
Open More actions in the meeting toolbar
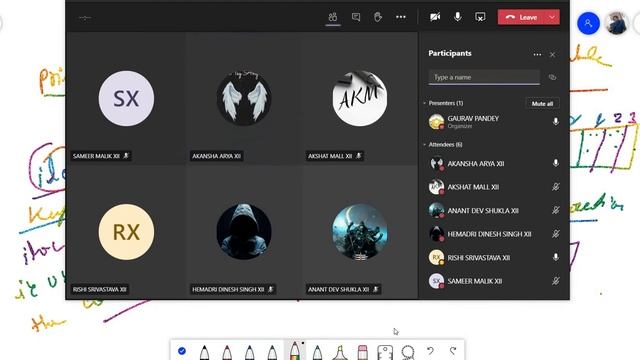[401, 17]
